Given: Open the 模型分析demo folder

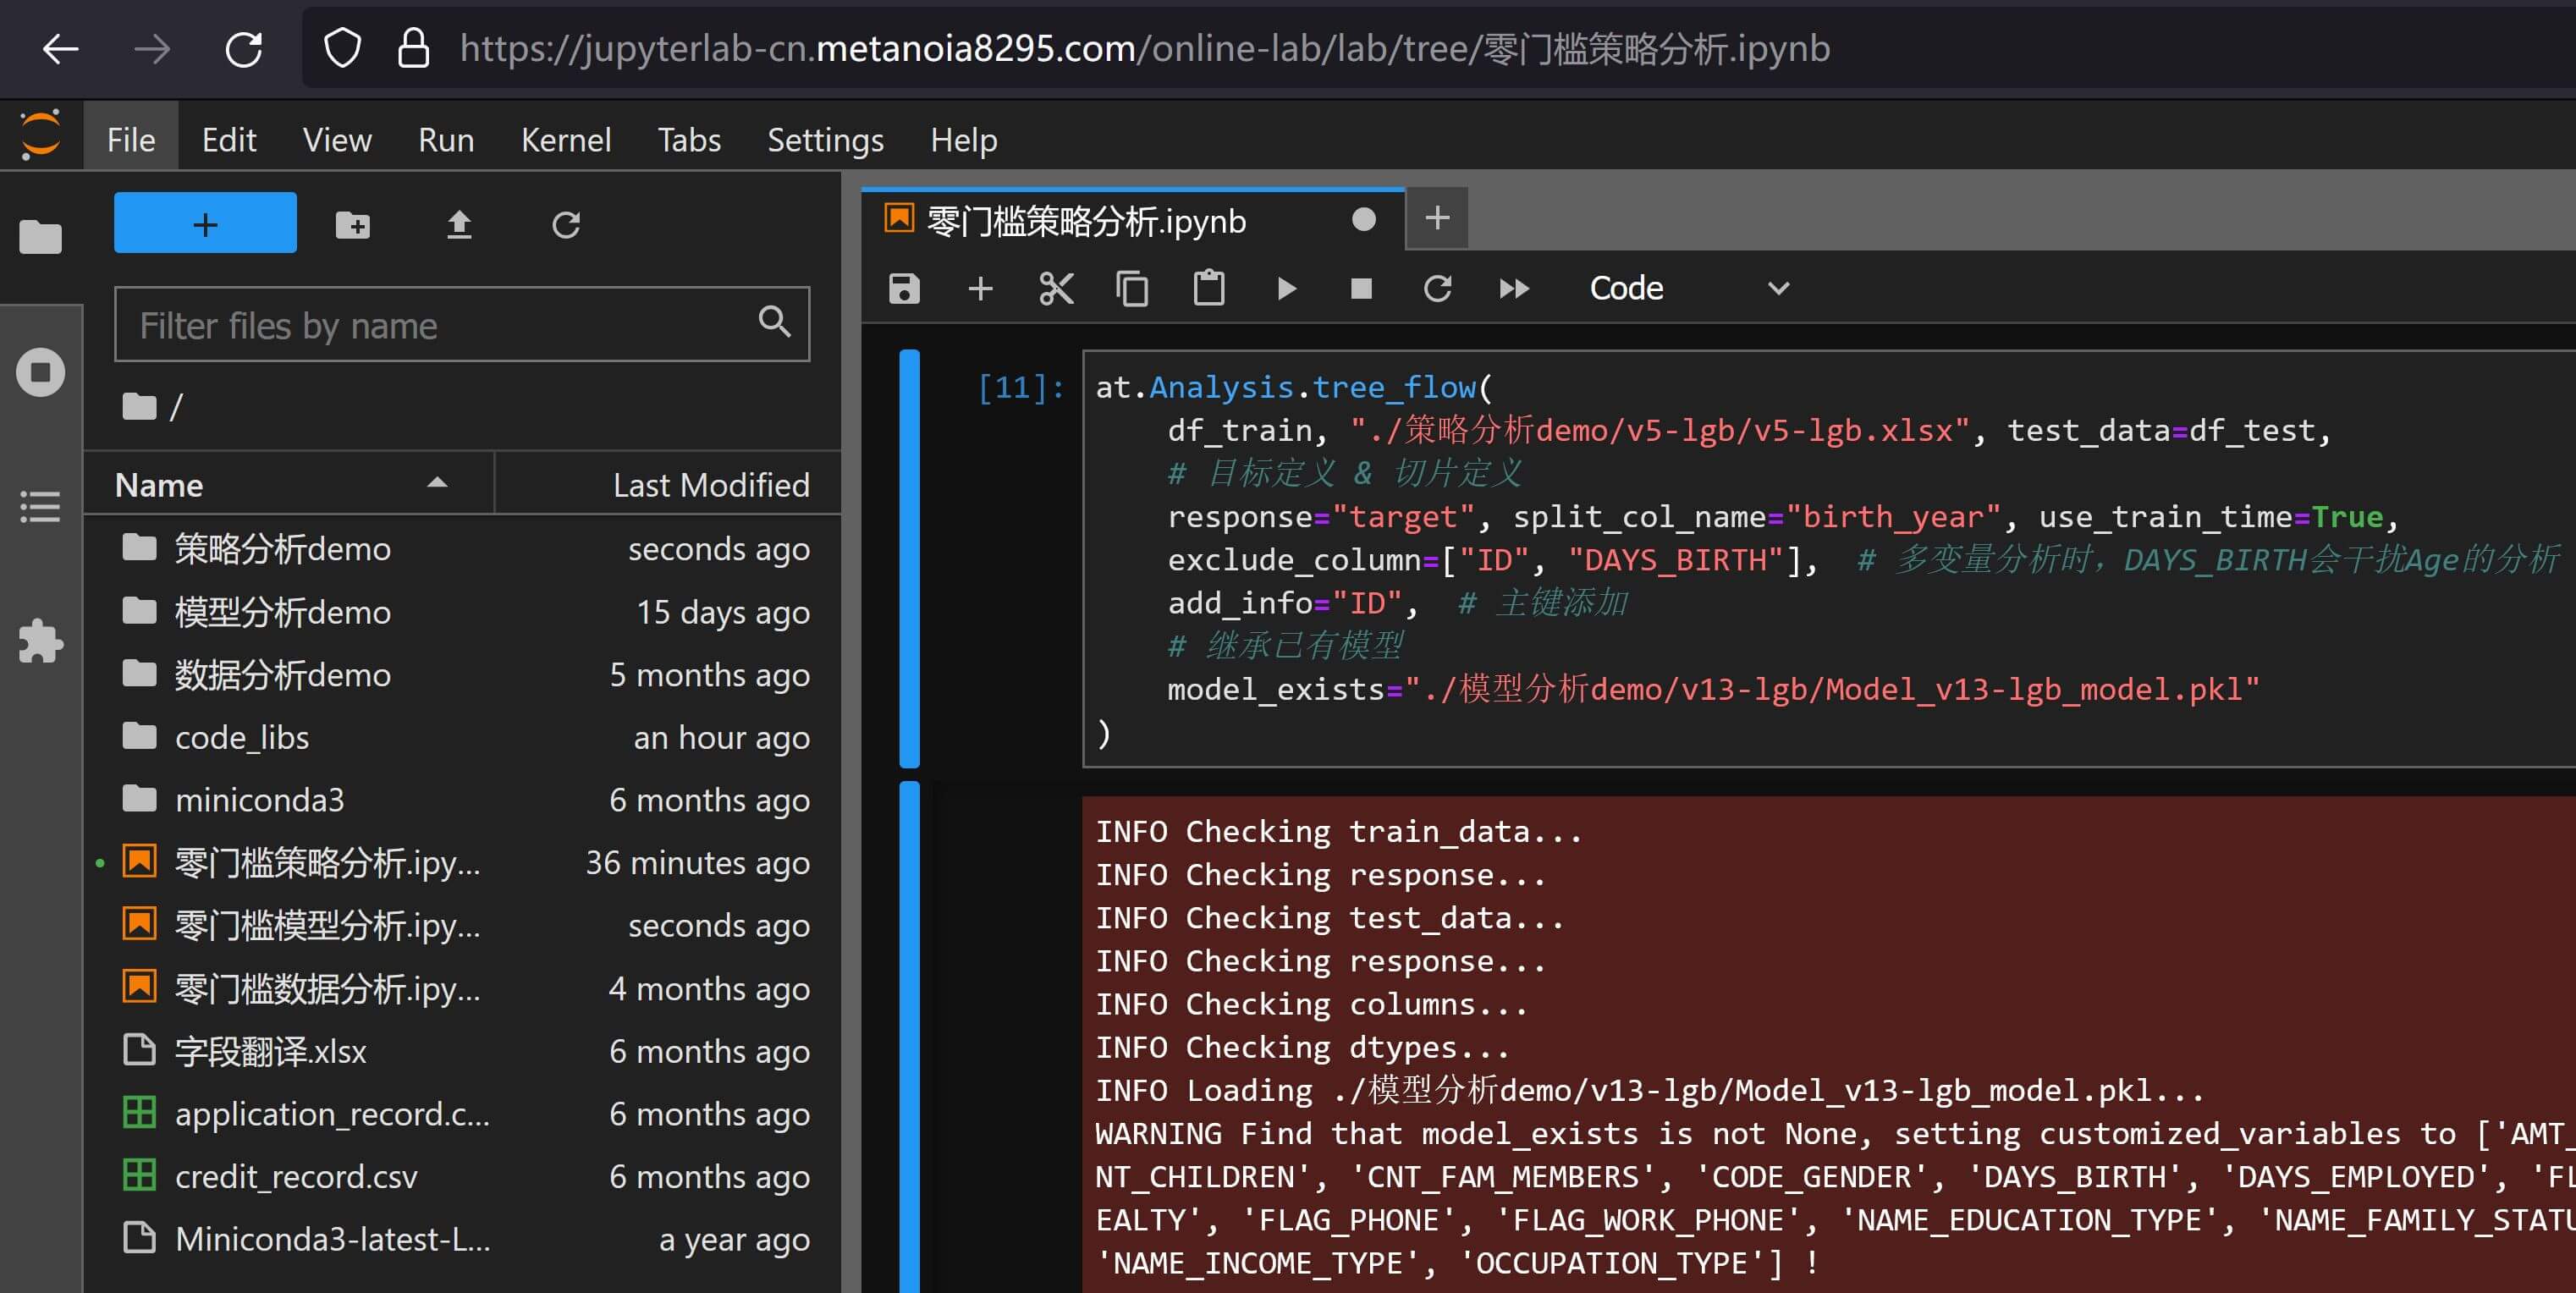Looking at the screenshot, I should 282,611.
